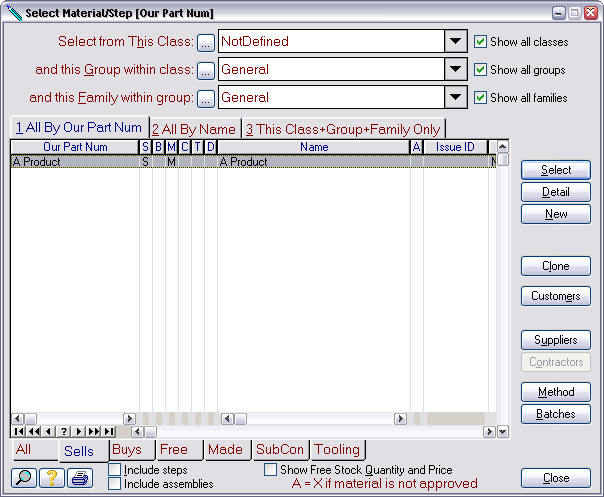The height and width of the screenshot is (497, 604).
Task: Click ellipsis button beside Family within group
Action: (206, 99)
